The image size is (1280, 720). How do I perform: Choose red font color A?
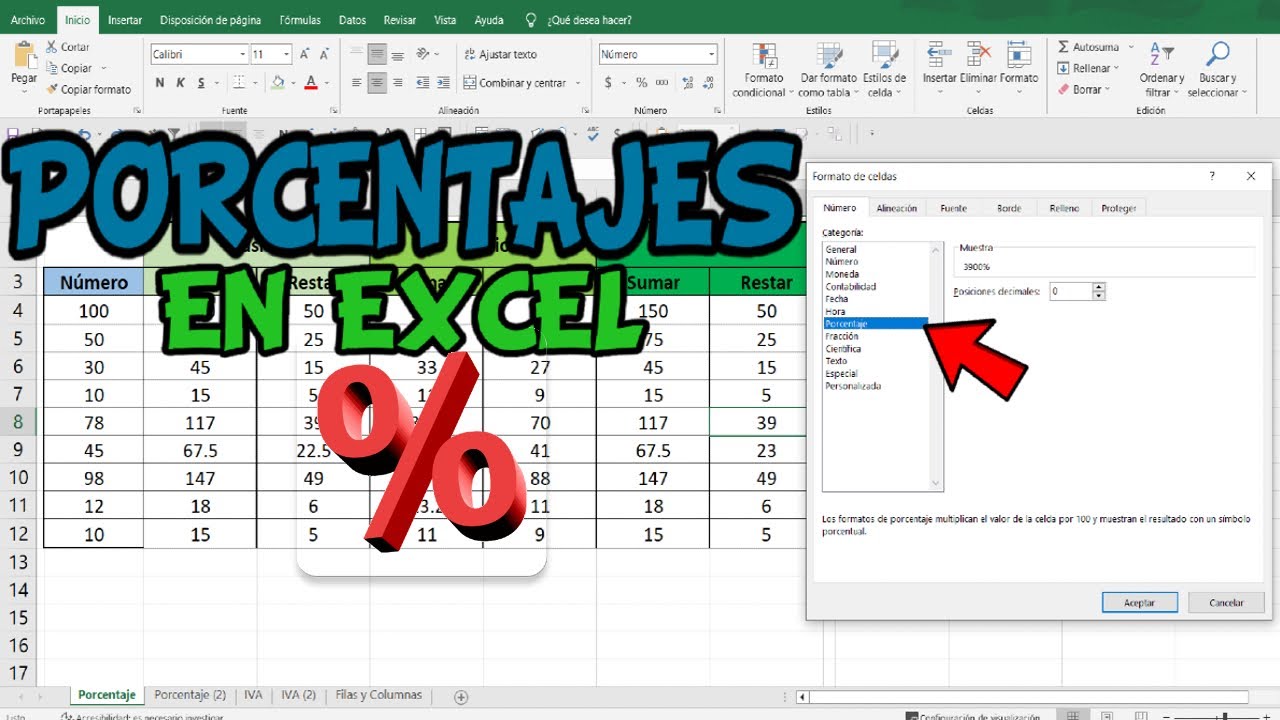point(311,83)
